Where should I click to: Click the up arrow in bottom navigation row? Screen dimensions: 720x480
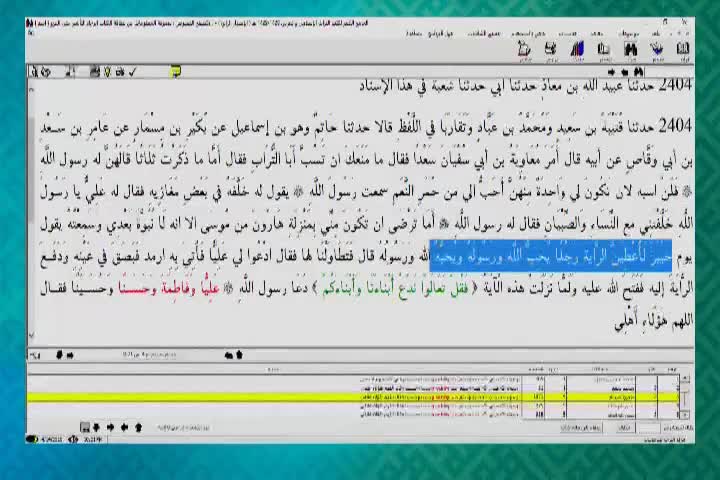coord(138,427)
